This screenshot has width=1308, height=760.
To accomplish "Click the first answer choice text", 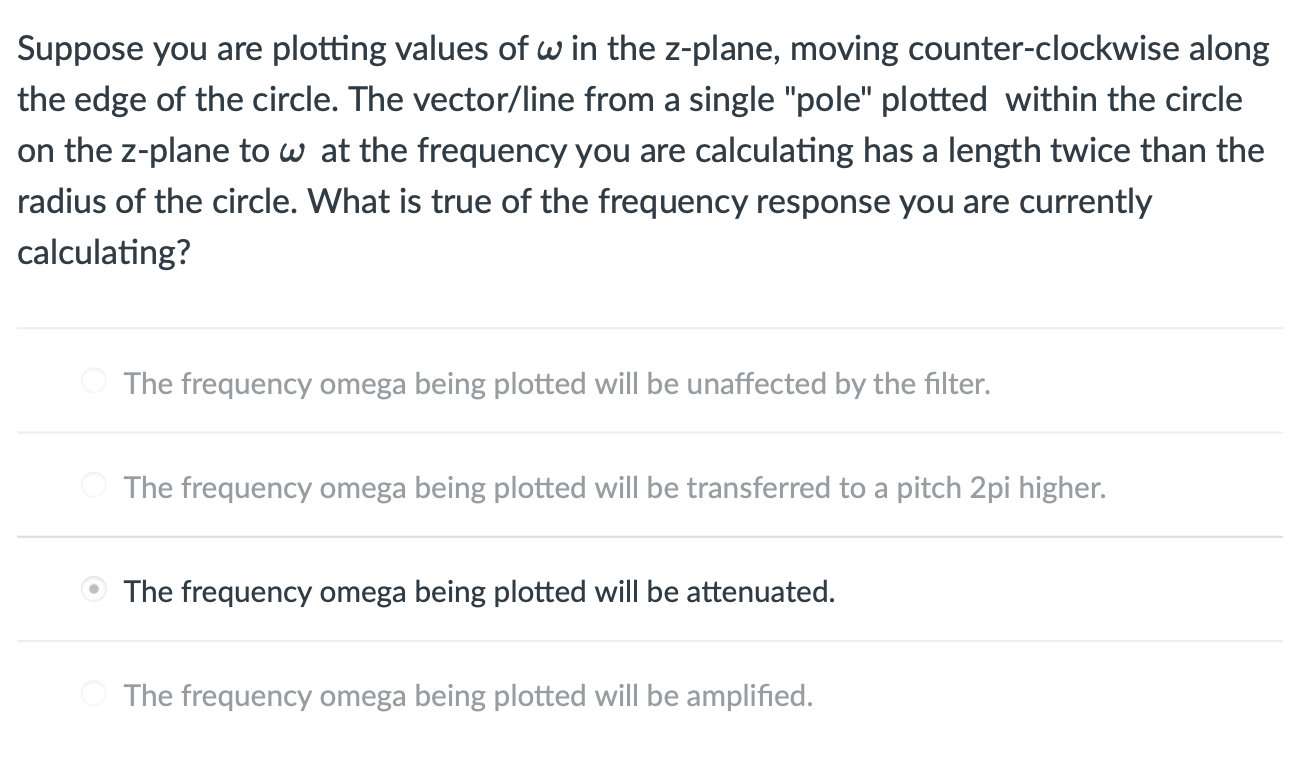I will [x=556, y=383].
